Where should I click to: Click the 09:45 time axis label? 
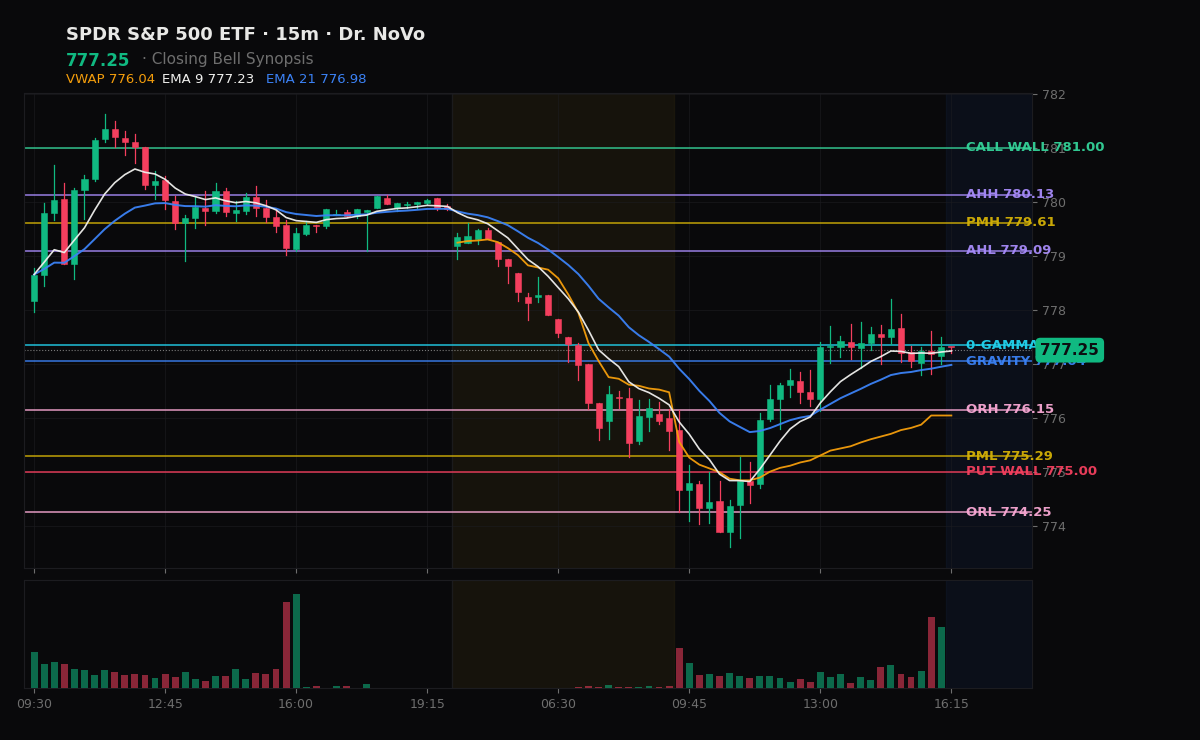click(689, 704)
